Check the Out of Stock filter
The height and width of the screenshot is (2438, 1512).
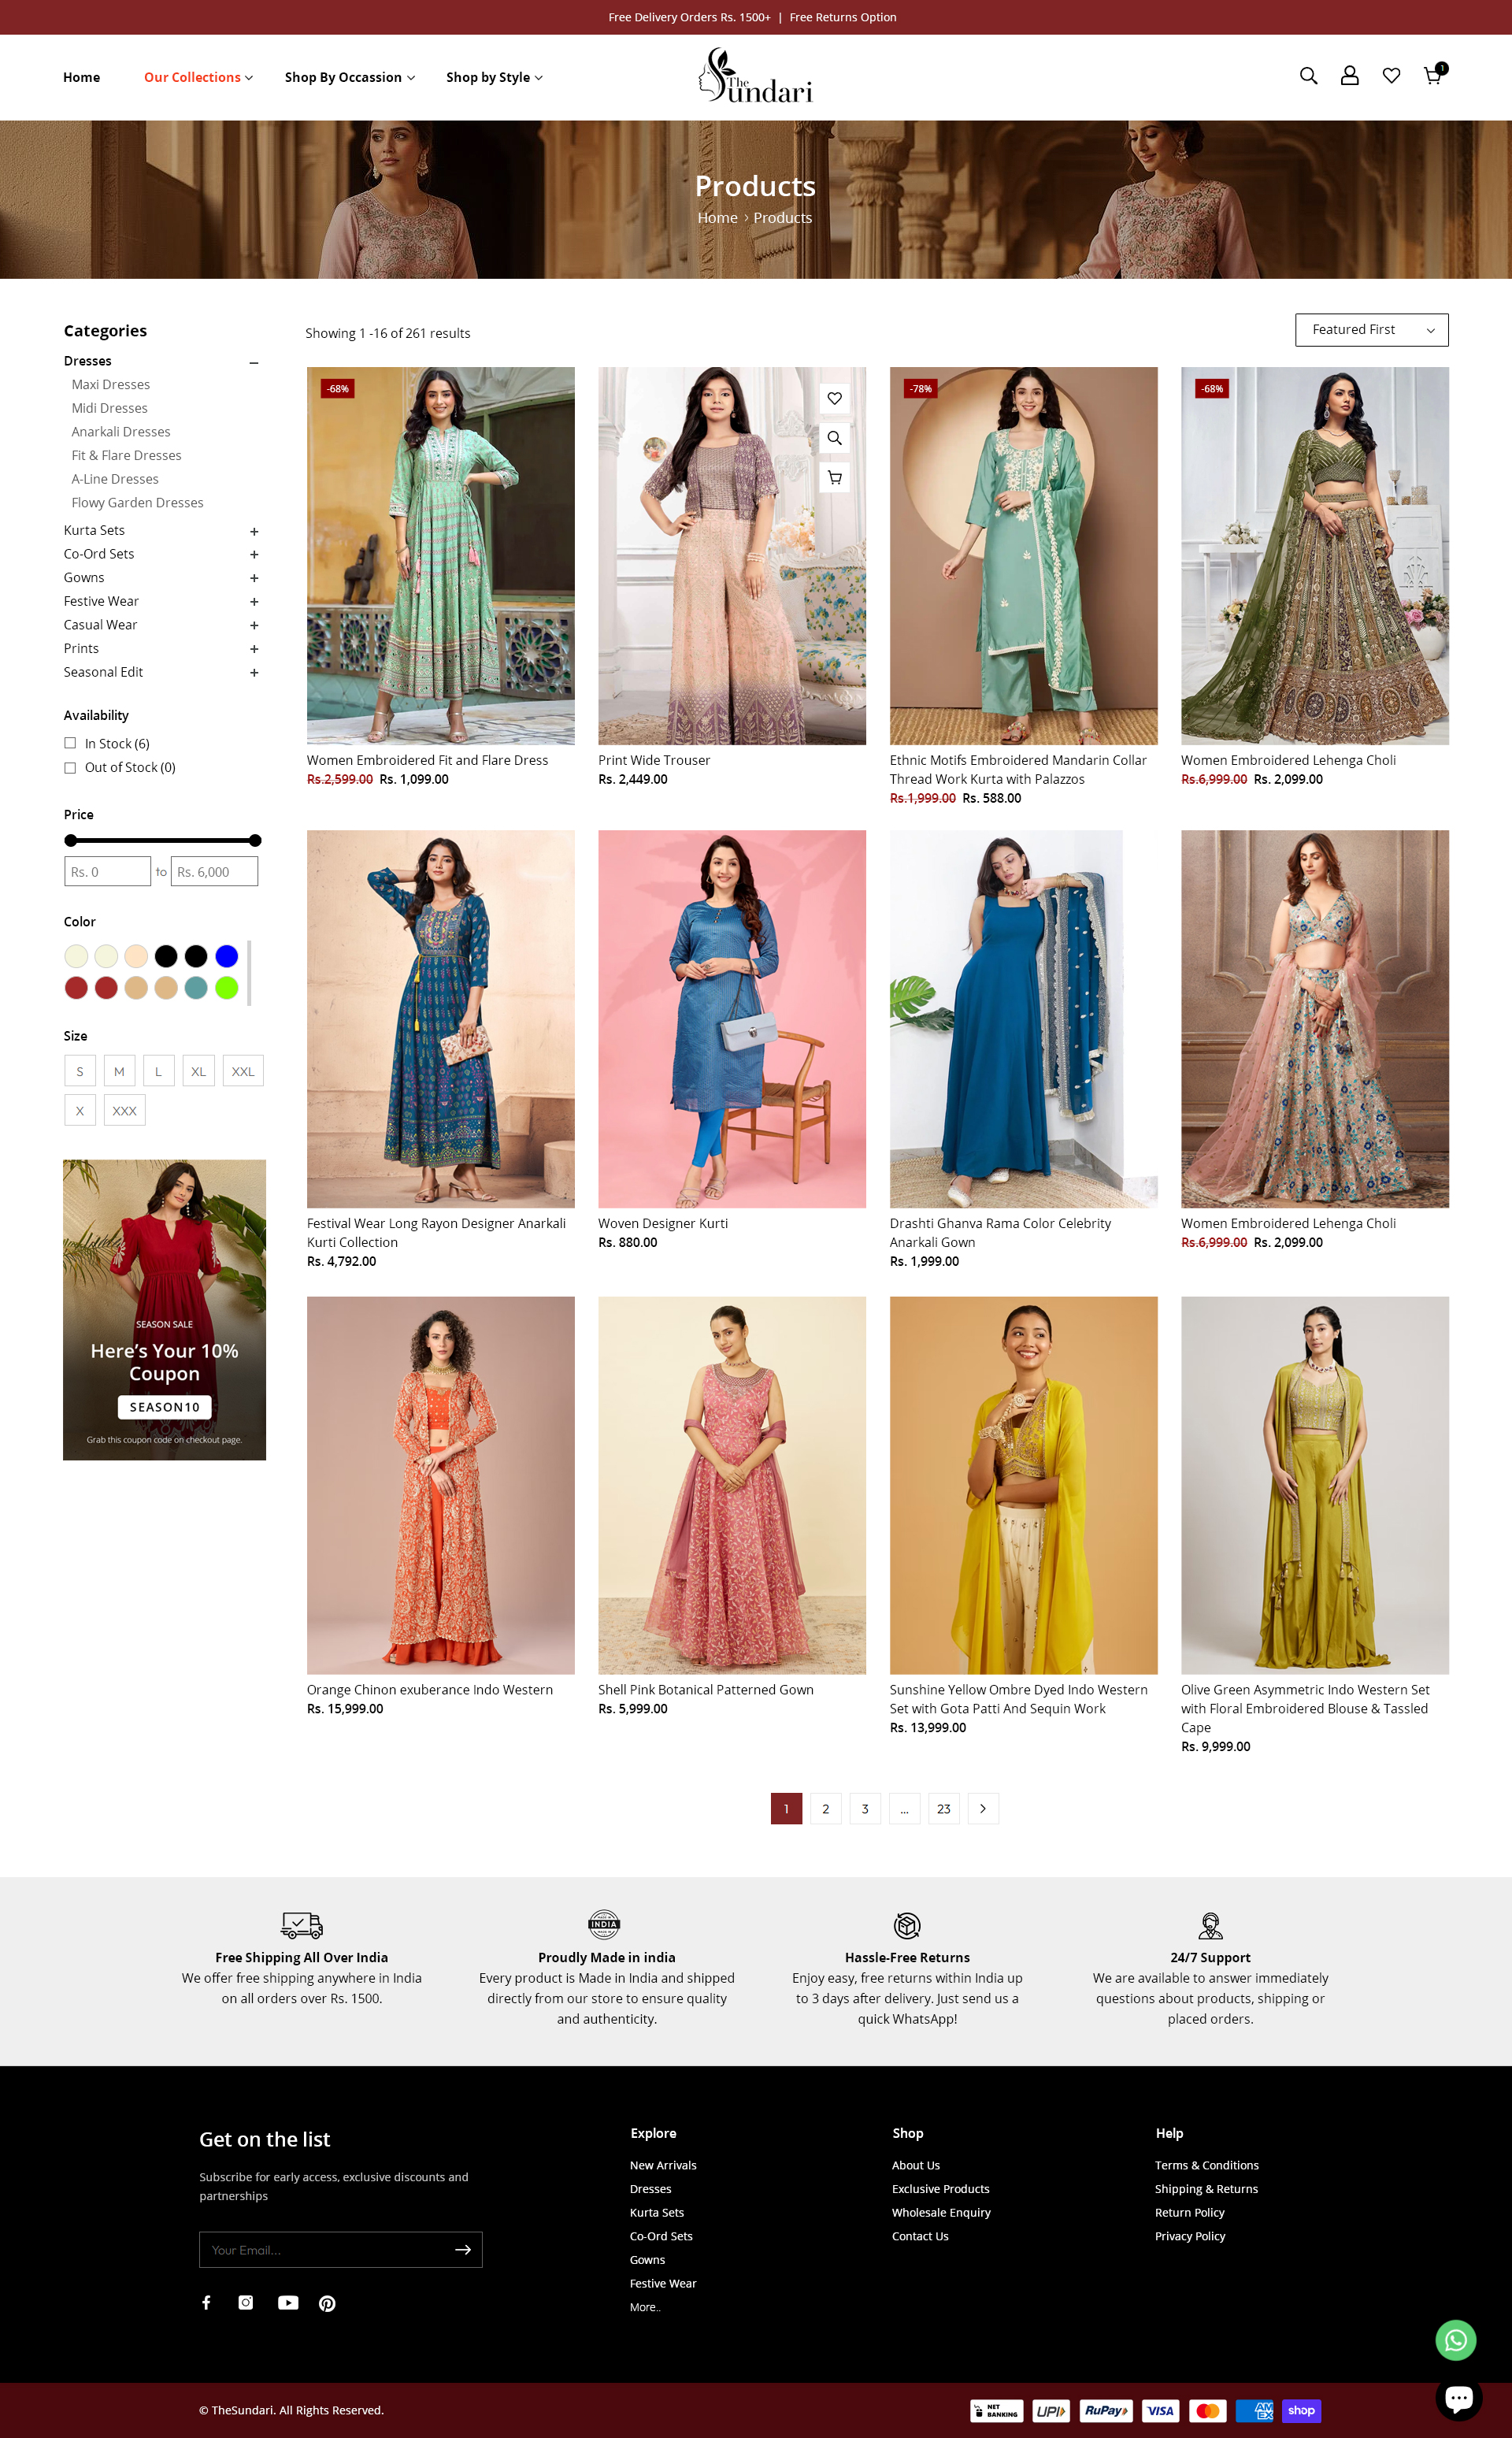coord(70,767)
